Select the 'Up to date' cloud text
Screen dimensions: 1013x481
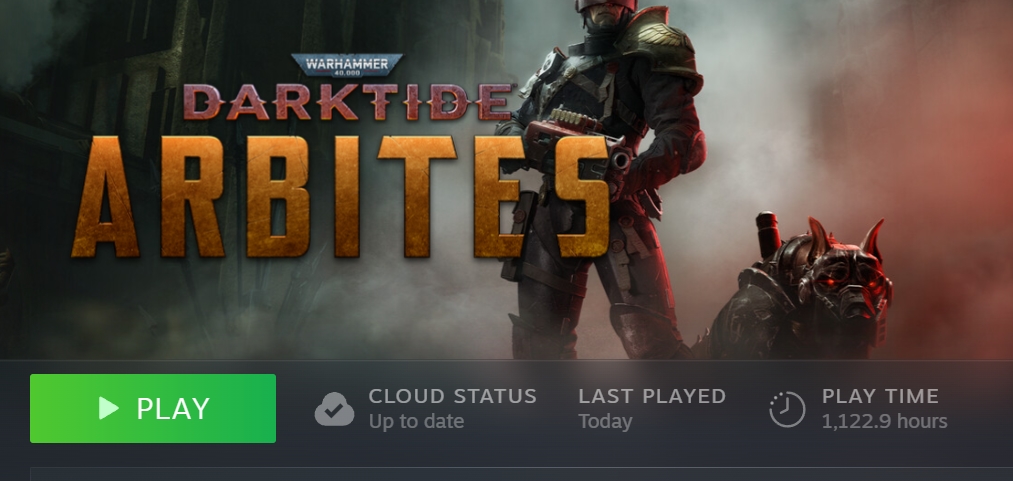[x=416, y=422]
